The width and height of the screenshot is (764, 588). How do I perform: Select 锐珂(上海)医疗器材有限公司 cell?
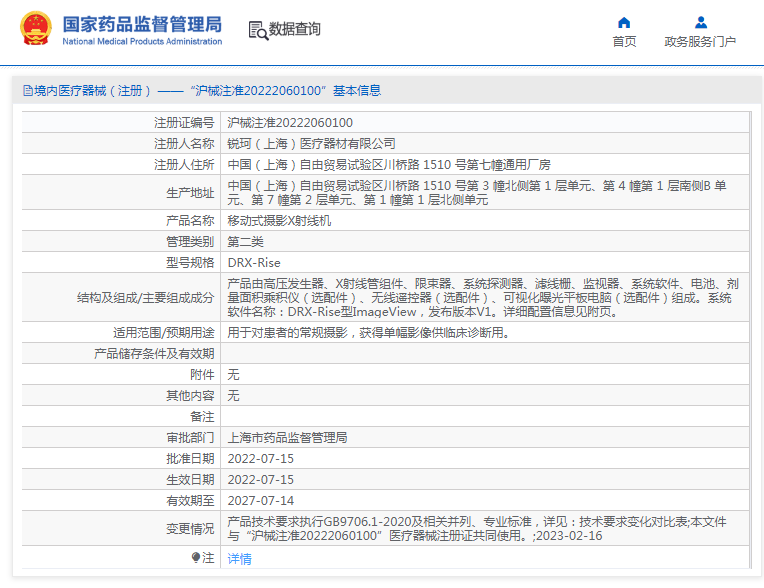point(311,144)
